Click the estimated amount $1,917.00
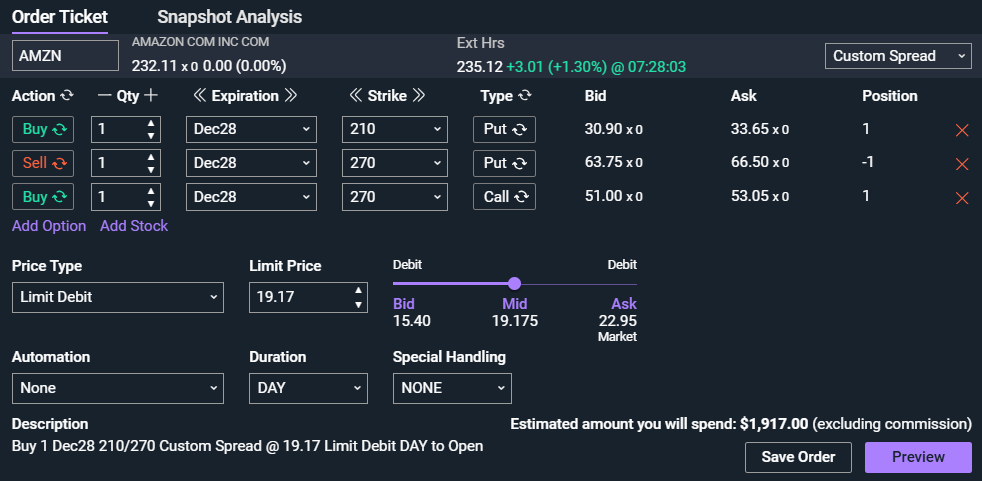 point(773,424)
